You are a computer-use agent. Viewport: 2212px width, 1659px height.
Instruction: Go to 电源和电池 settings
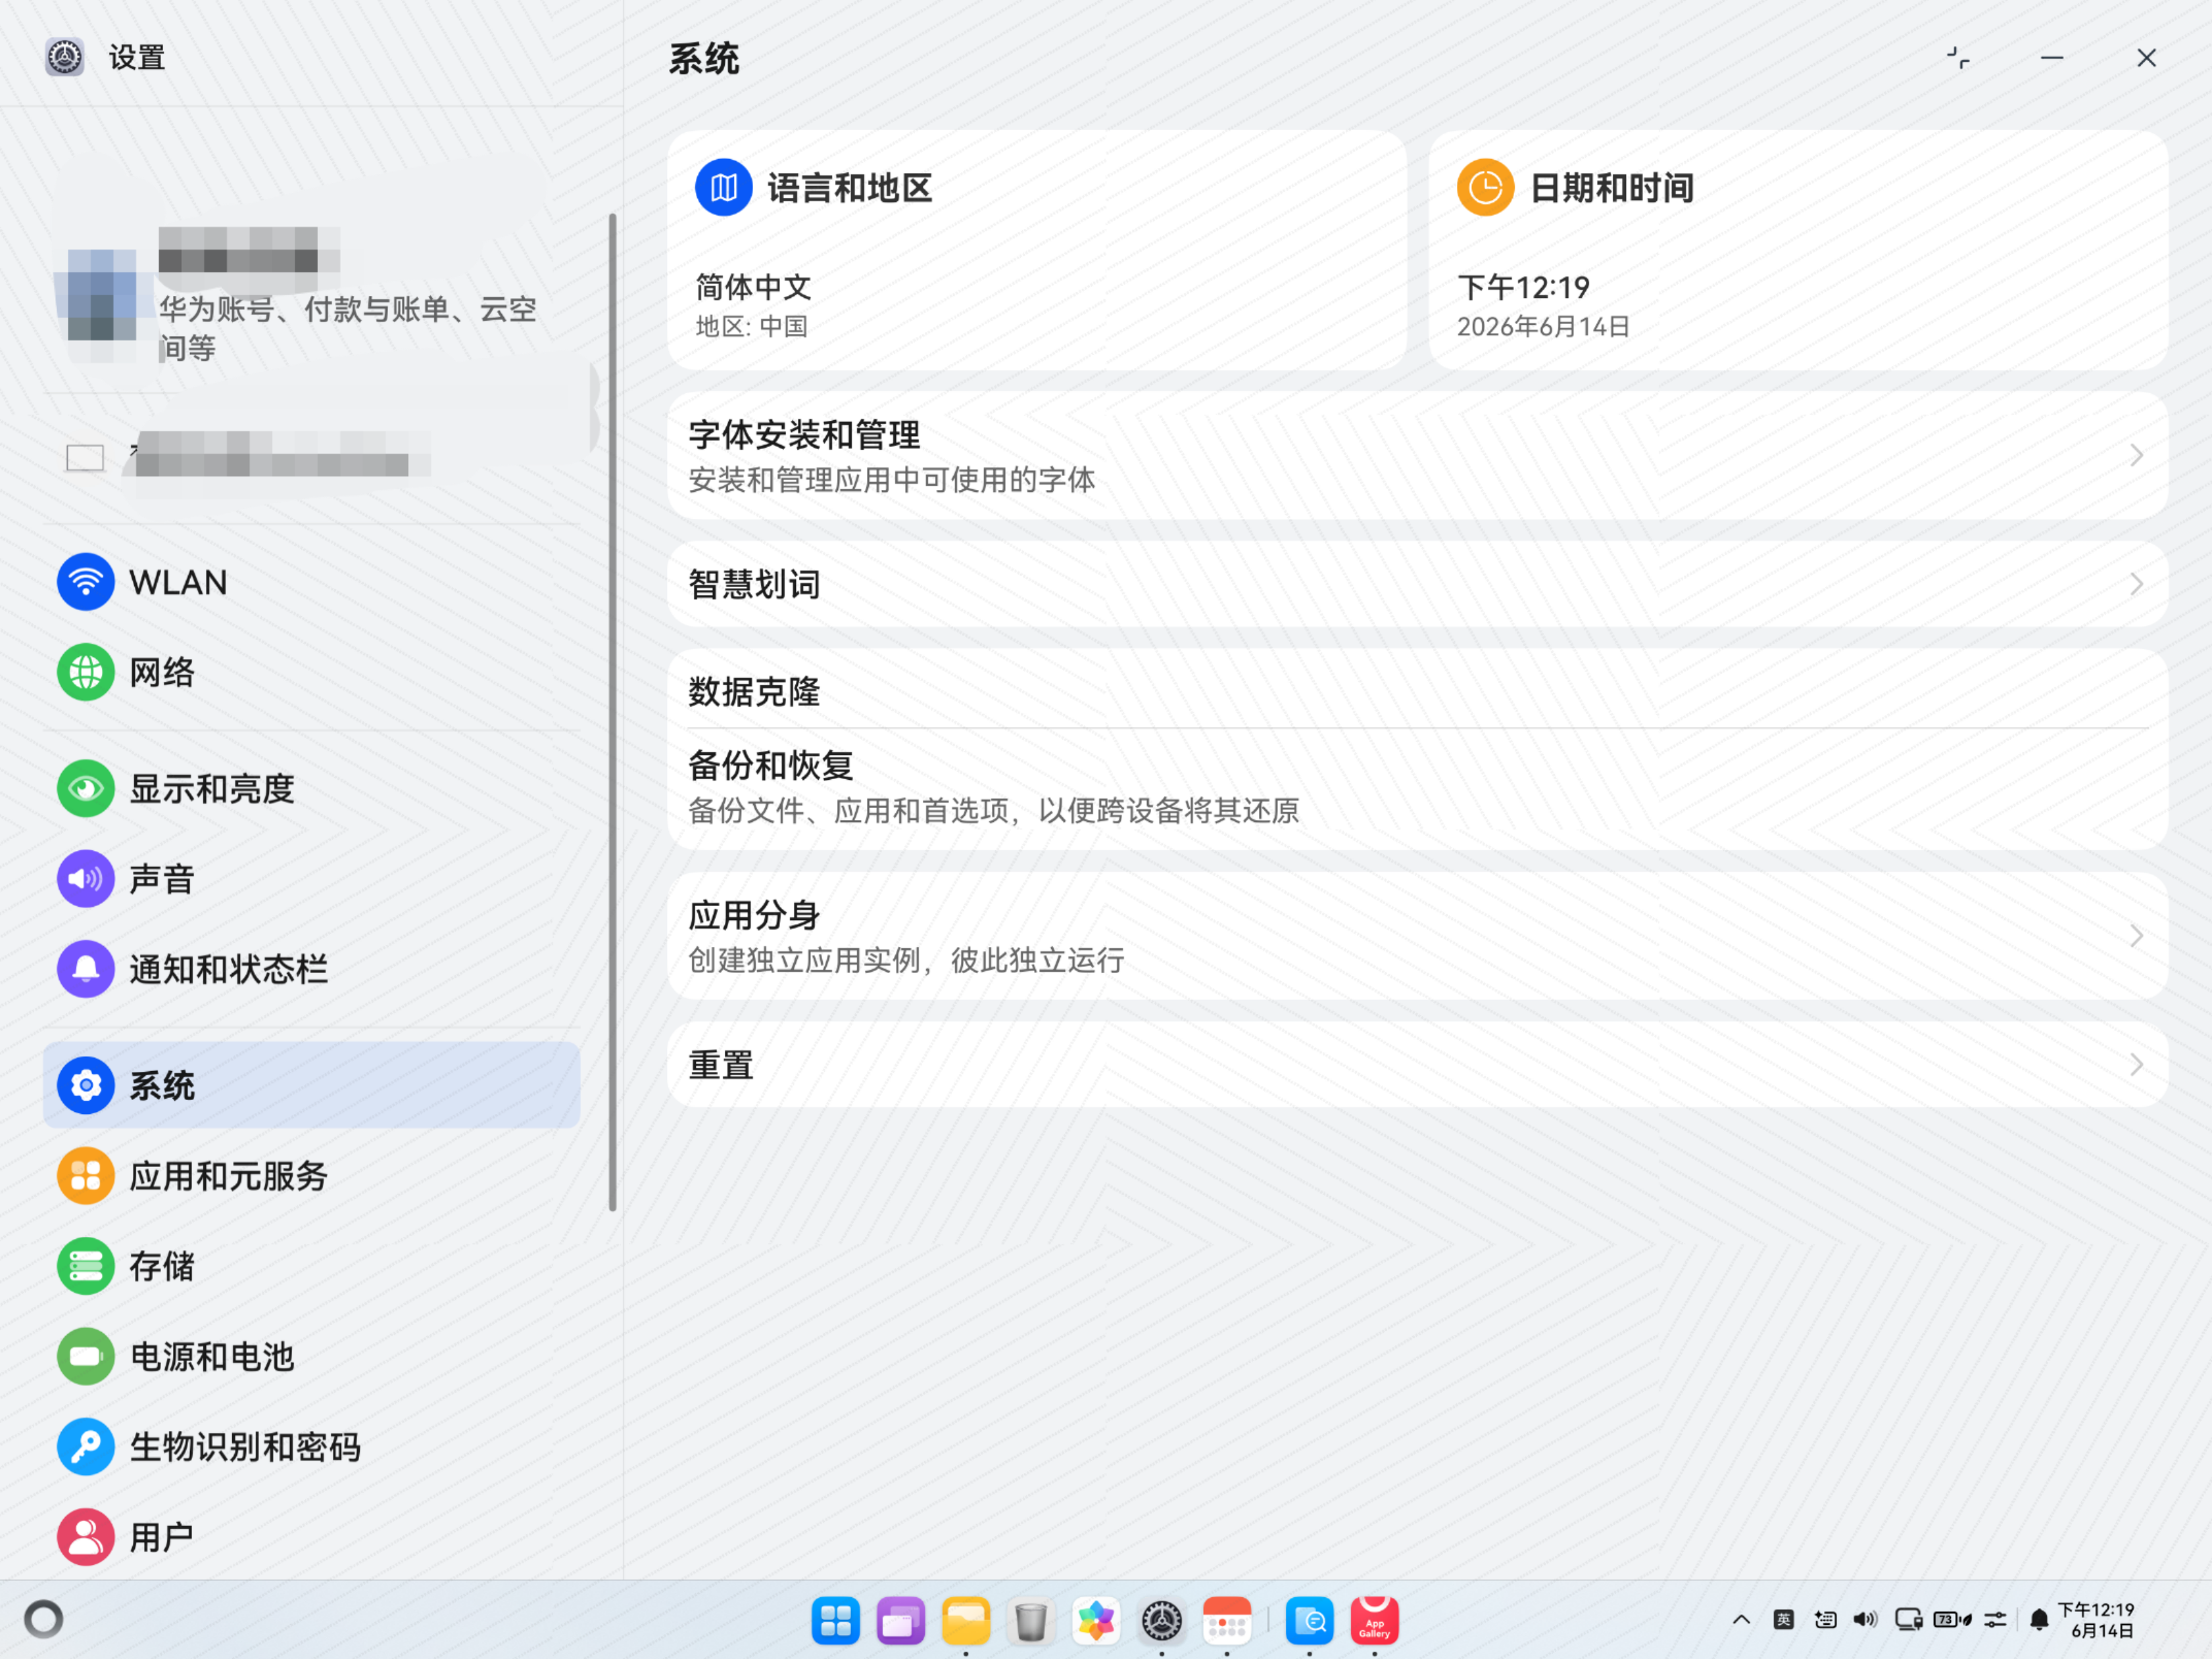pyautogui.click(x=311, y=1356)
